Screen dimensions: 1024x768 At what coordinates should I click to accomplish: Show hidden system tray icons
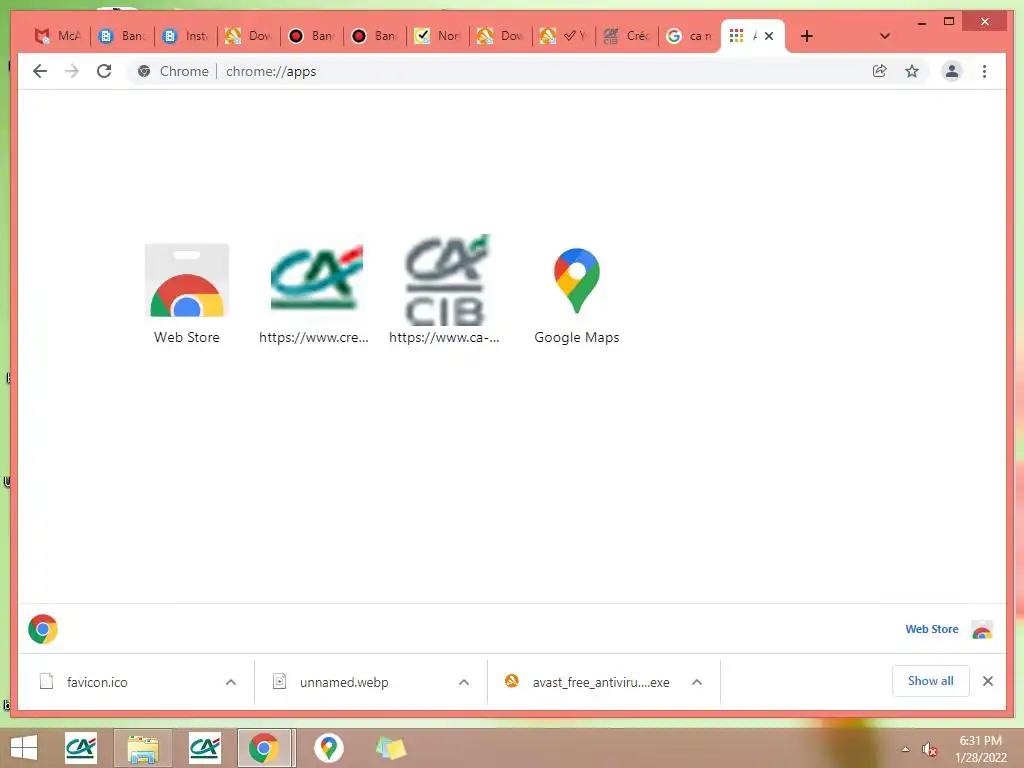[906, 749]
